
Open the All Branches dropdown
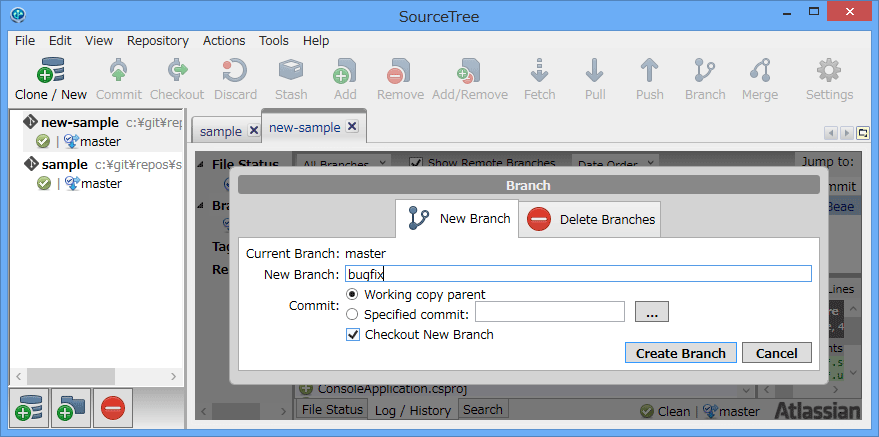coord(343,164)
